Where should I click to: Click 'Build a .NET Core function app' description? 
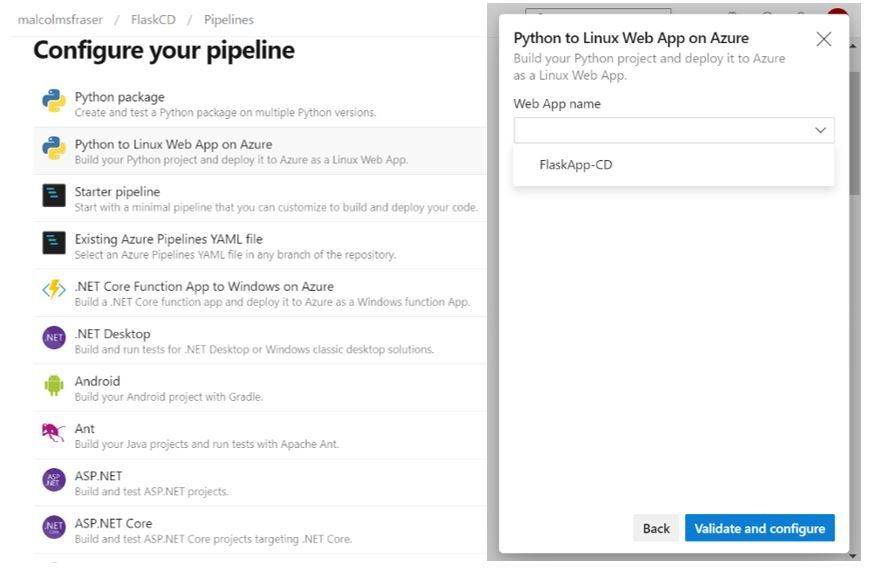(x=273, y=302)
